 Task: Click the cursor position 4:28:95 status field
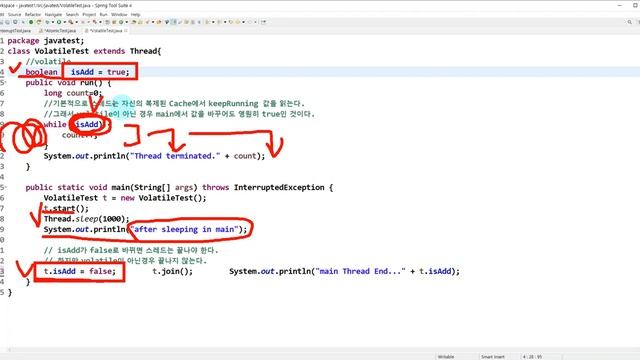(x=533, y=357)
